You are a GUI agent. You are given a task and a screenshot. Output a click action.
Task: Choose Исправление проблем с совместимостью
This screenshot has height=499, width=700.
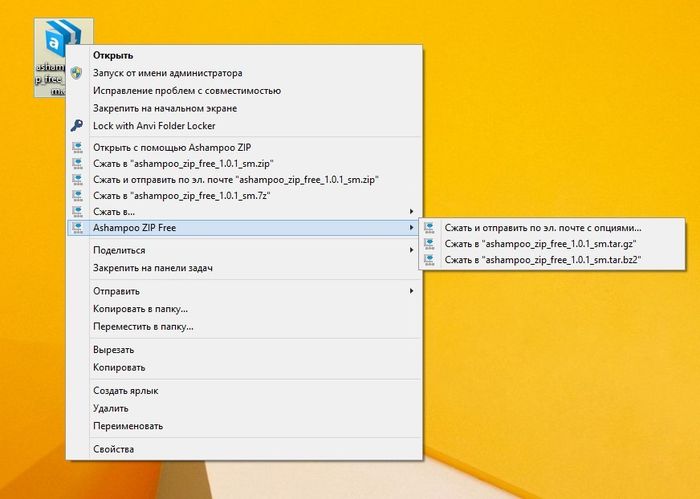(186, 91)
